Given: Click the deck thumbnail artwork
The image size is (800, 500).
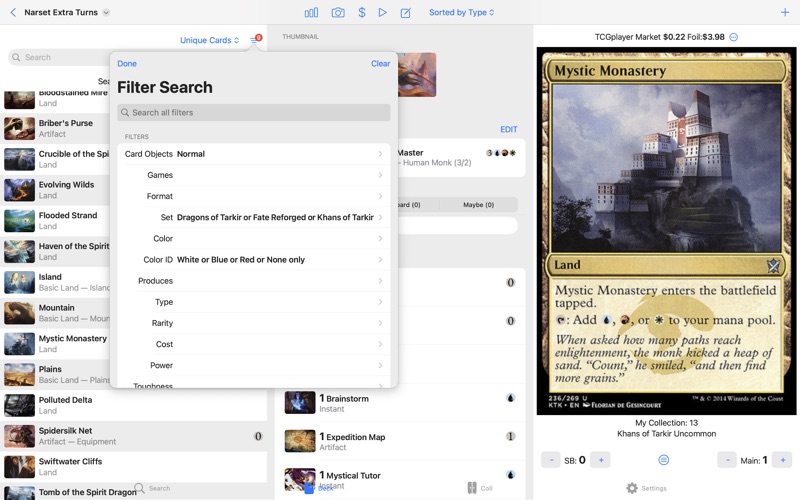Looking at the screenshot, I should click(x=417, y=74).
